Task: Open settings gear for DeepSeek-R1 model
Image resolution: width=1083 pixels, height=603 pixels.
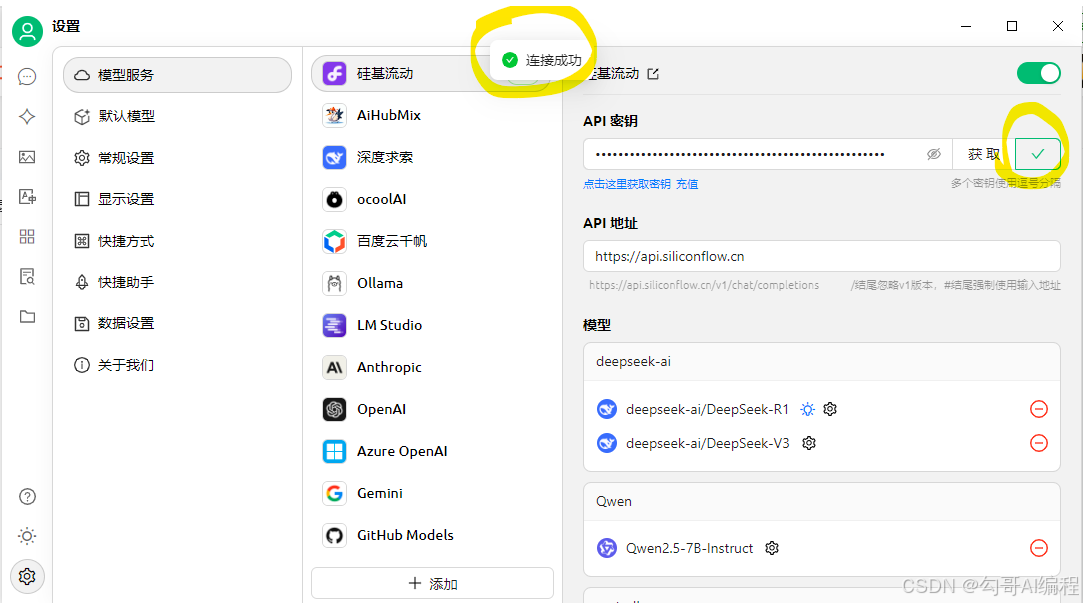Action: click(x=830, y=409)
